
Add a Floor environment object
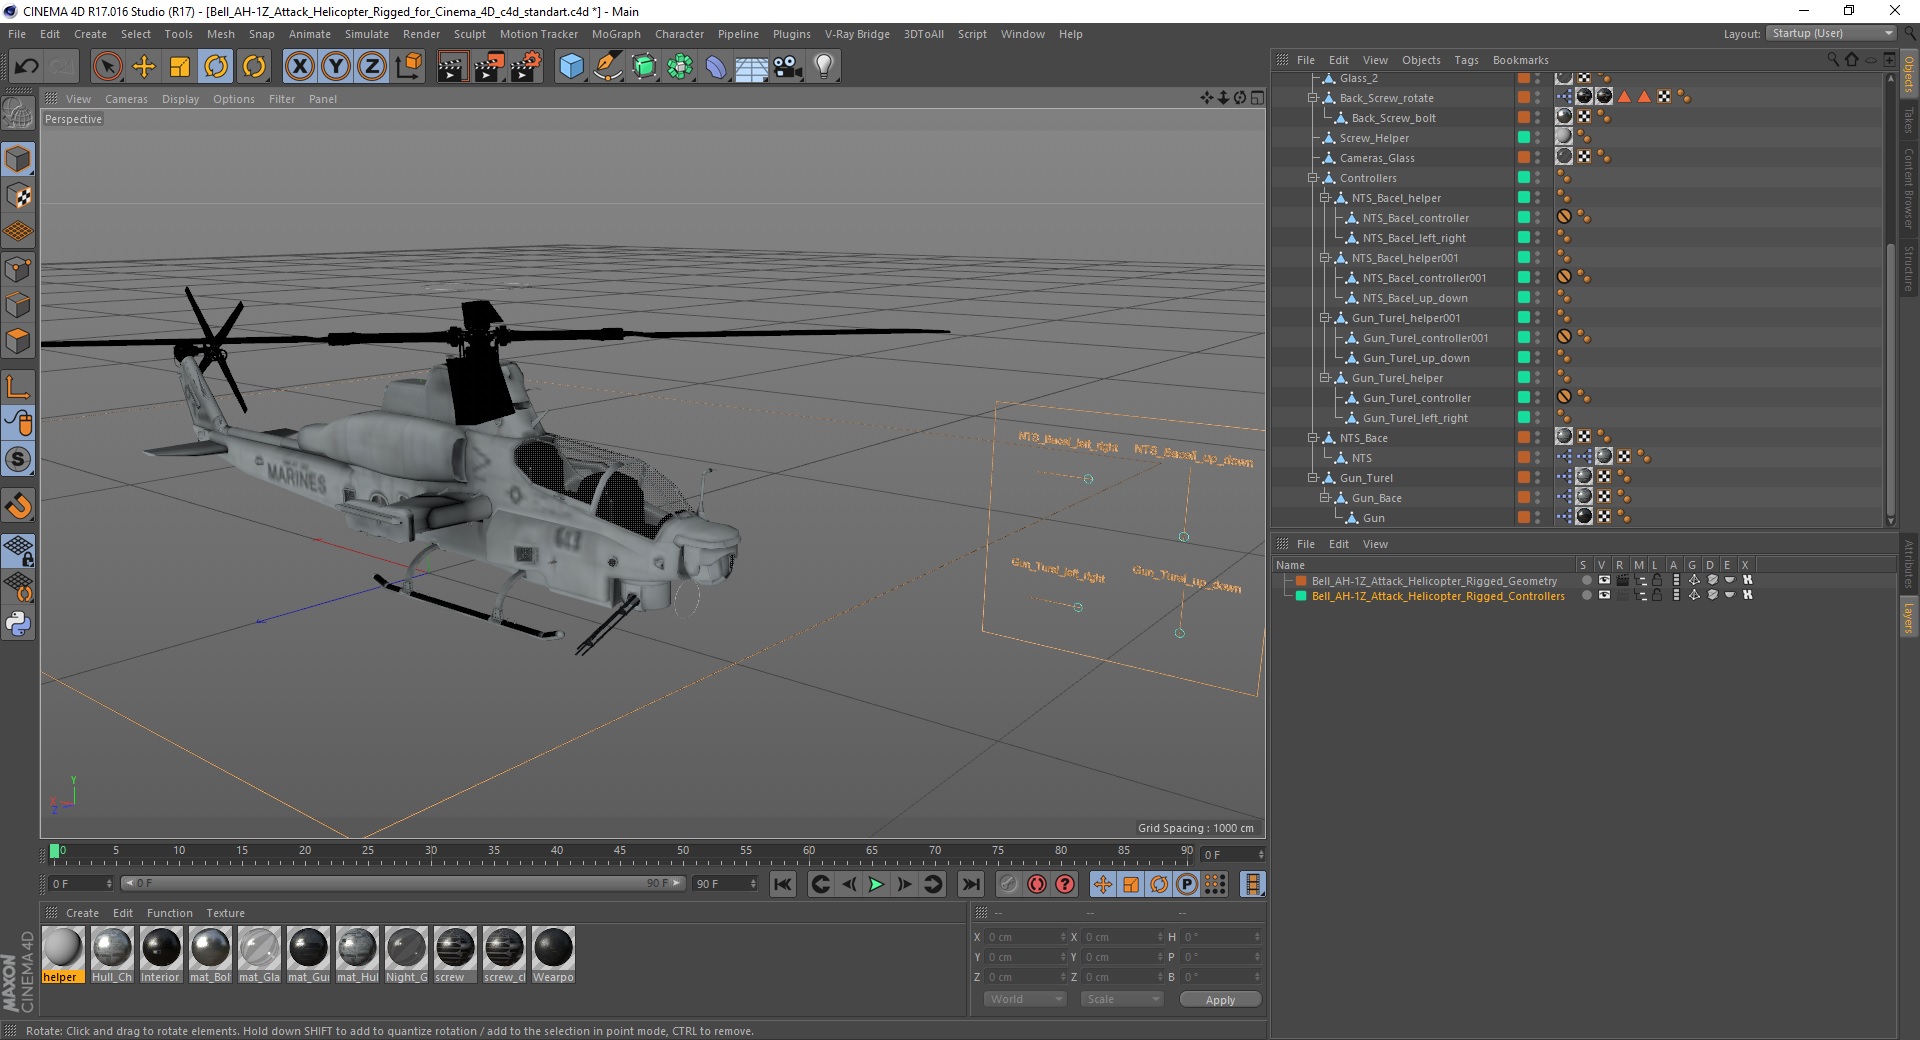(751, 67)
